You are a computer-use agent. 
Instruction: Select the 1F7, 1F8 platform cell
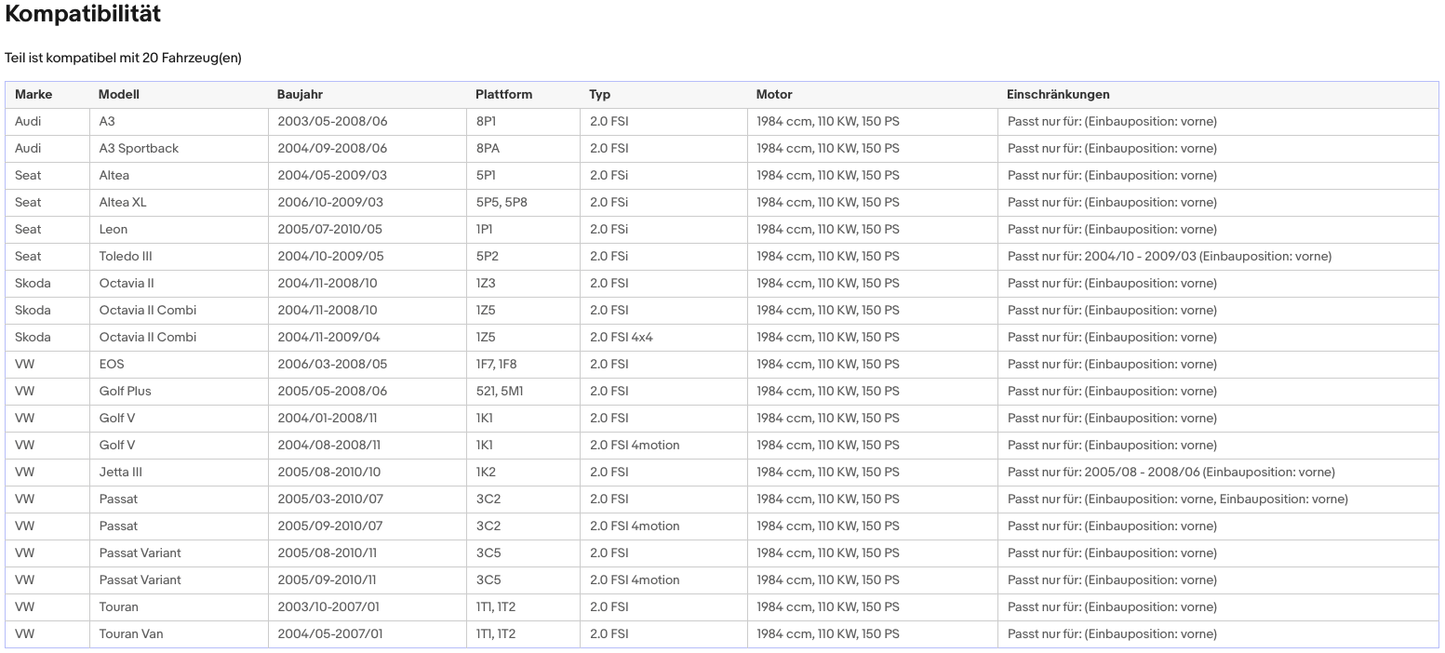click(497, 365)
